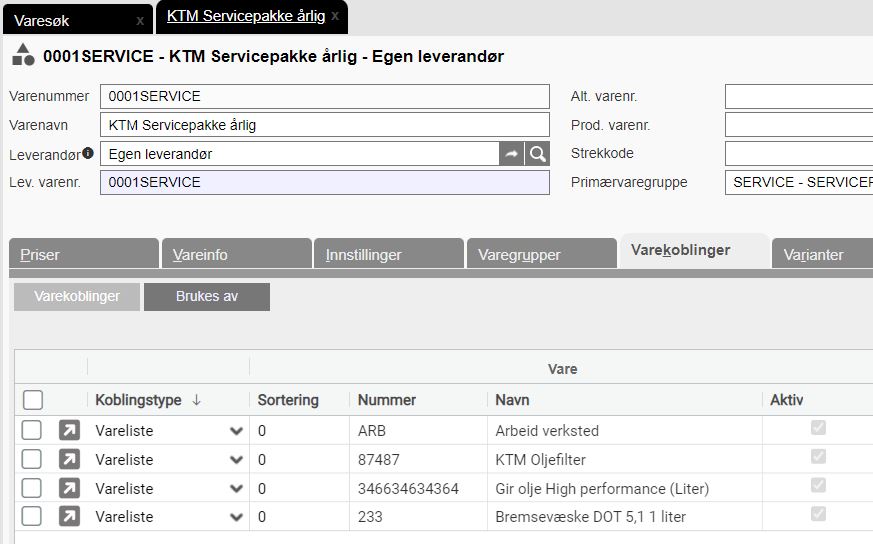Open linked item in 346634634364 row
The image size is (873, 544).
[69, 488]
